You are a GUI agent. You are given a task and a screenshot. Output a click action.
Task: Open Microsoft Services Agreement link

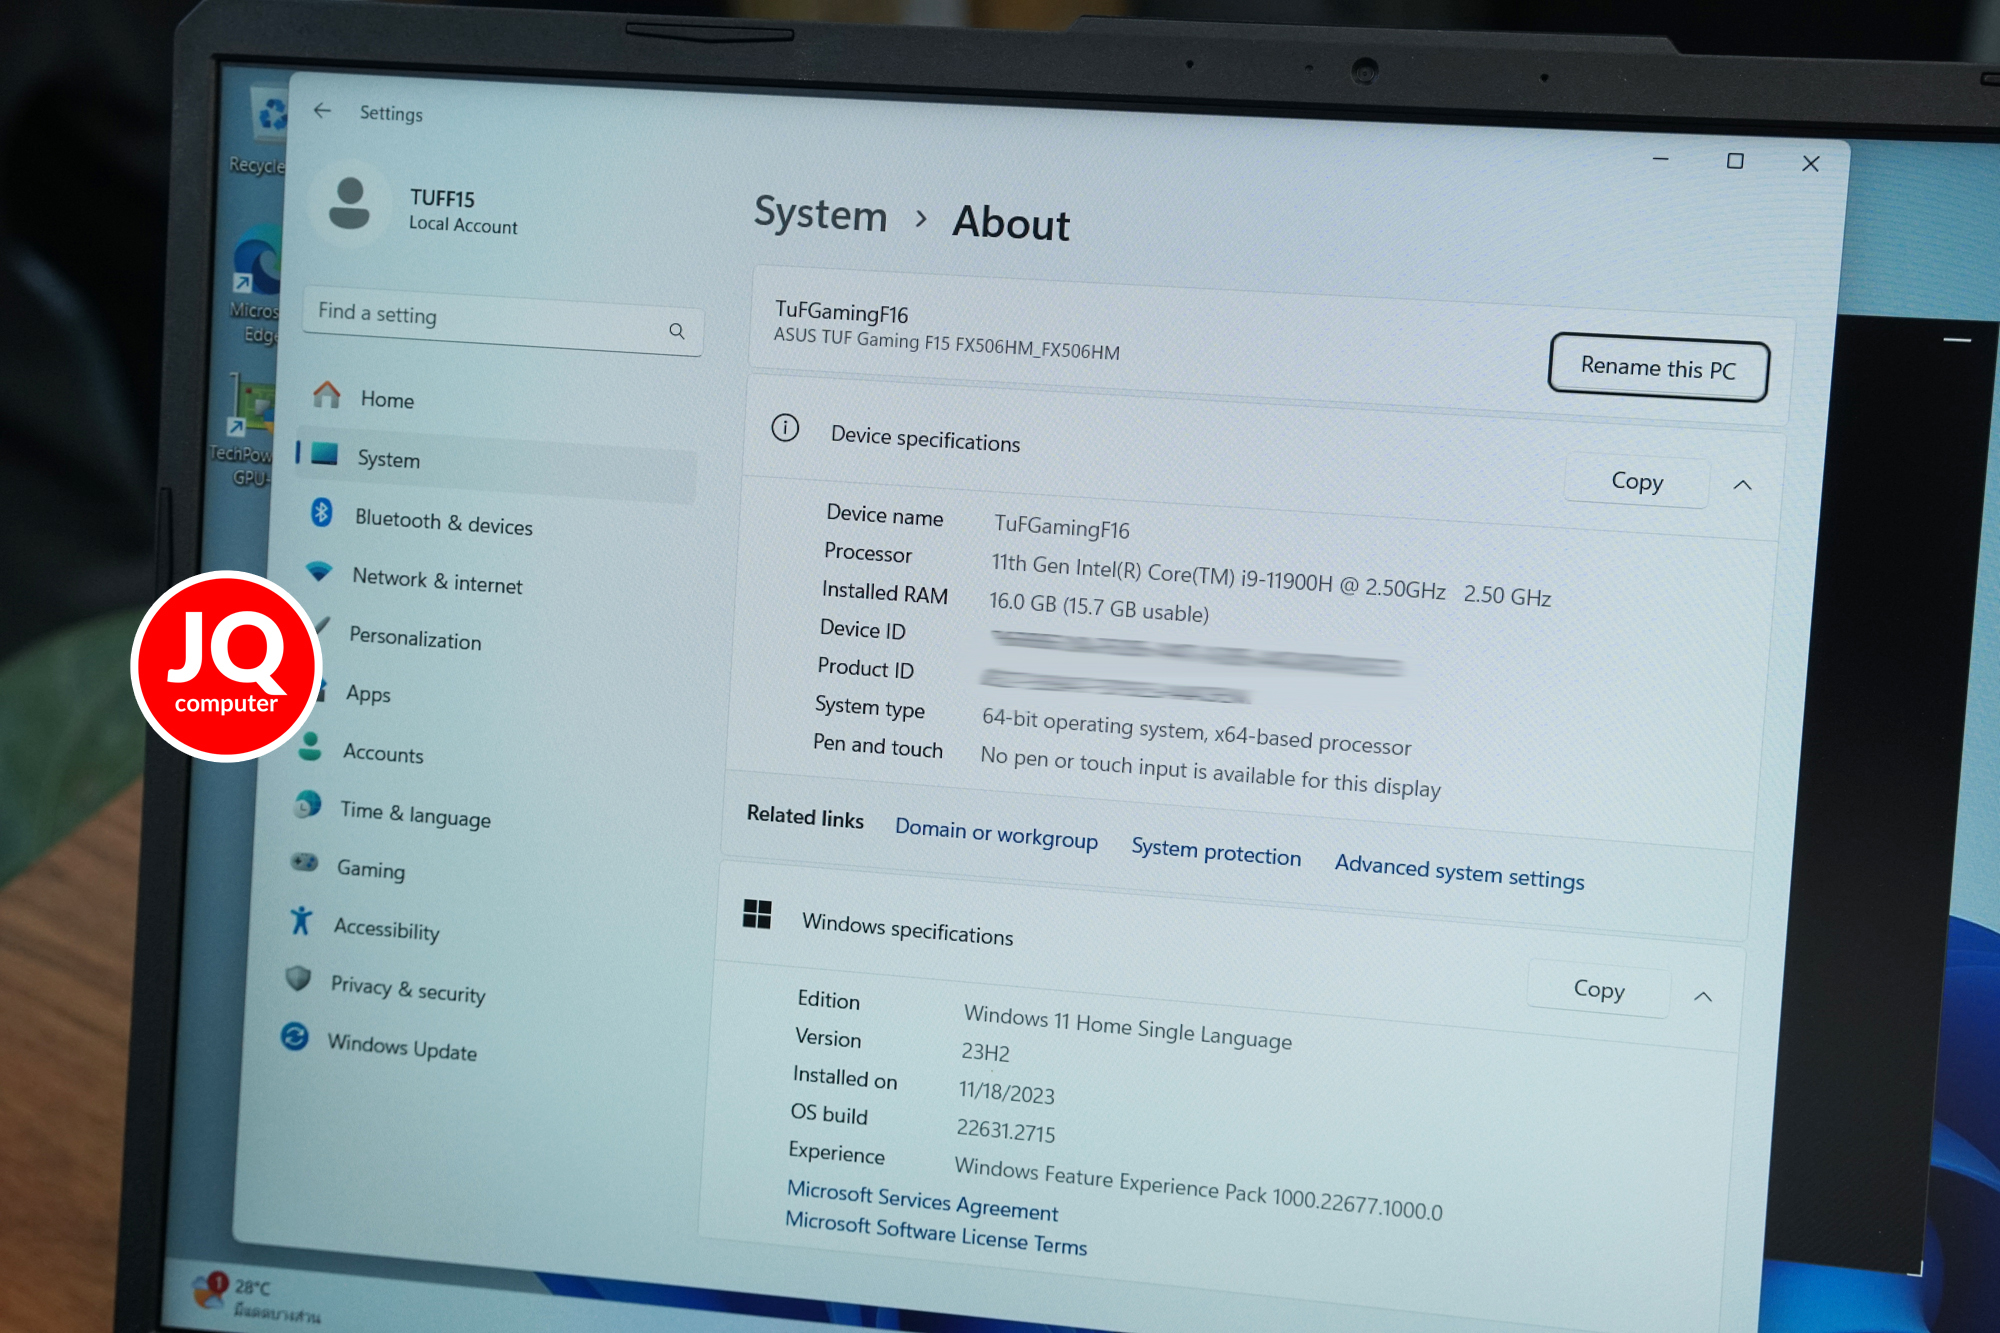pyautogui.click(x=922, y=1200)
